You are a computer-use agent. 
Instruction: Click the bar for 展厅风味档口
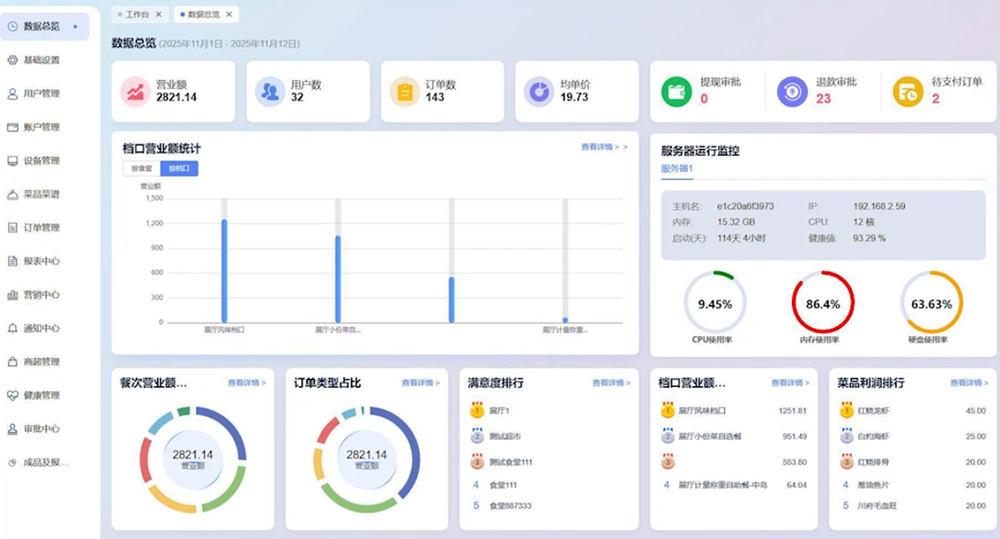coord(224,271)
